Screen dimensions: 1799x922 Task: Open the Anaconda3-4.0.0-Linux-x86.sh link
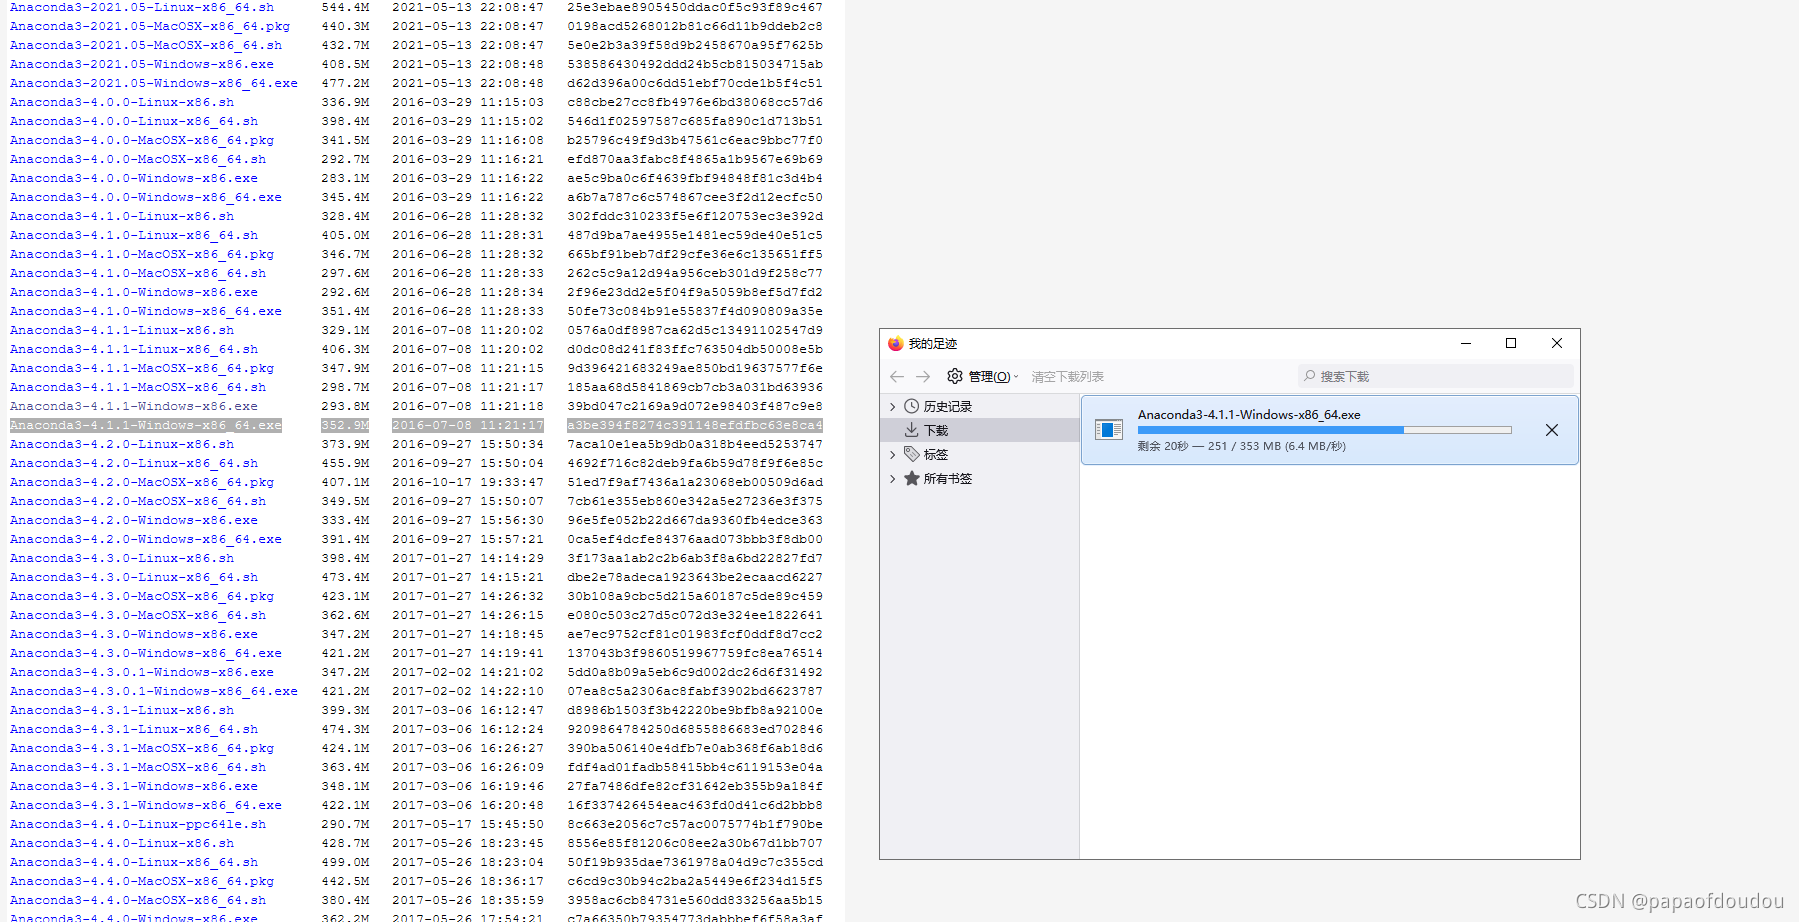(122, 102)
